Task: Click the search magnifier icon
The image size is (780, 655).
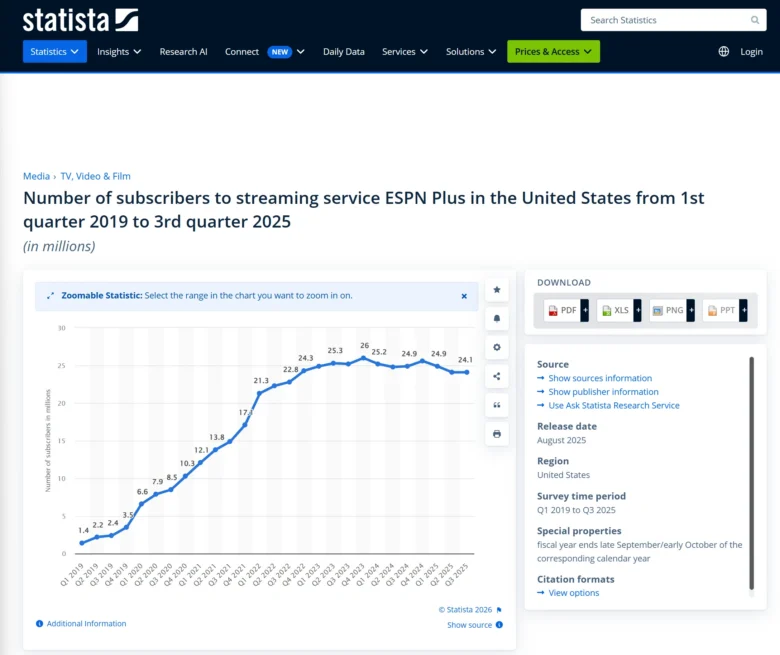Action: pos(755,20)
